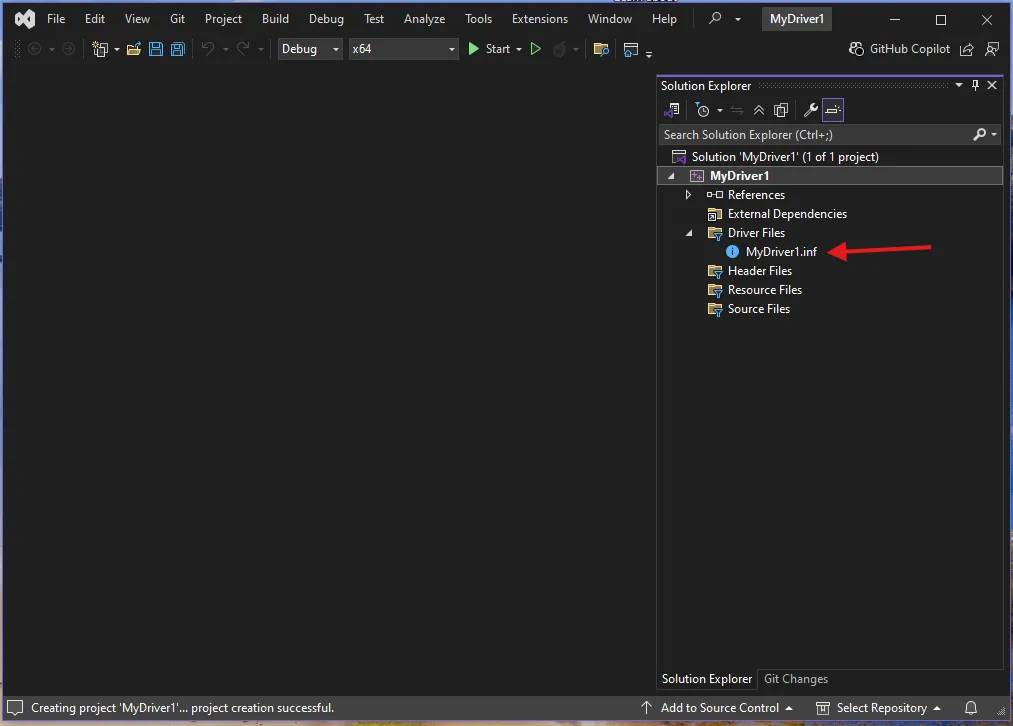Click the Save icon in toolbar
1013x726 pixels.
coord(156,49)
